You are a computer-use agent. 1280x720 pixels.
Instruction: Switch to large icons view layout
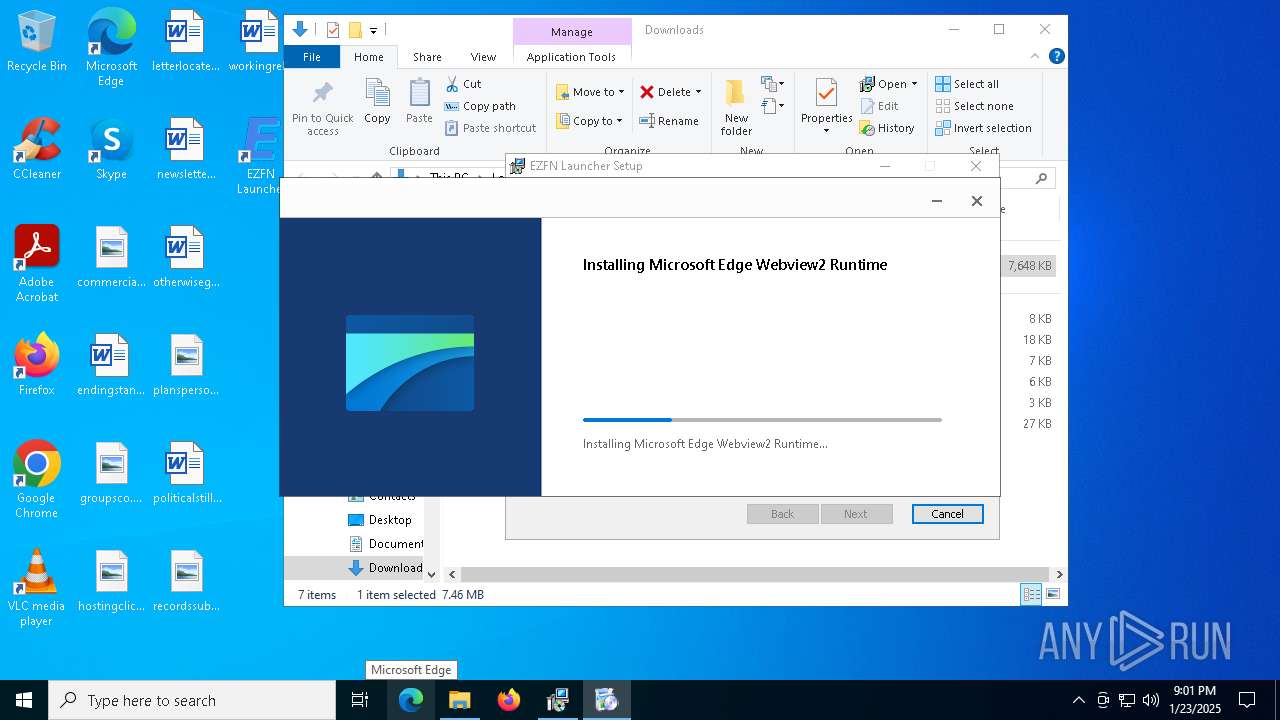click(1052, 595)
